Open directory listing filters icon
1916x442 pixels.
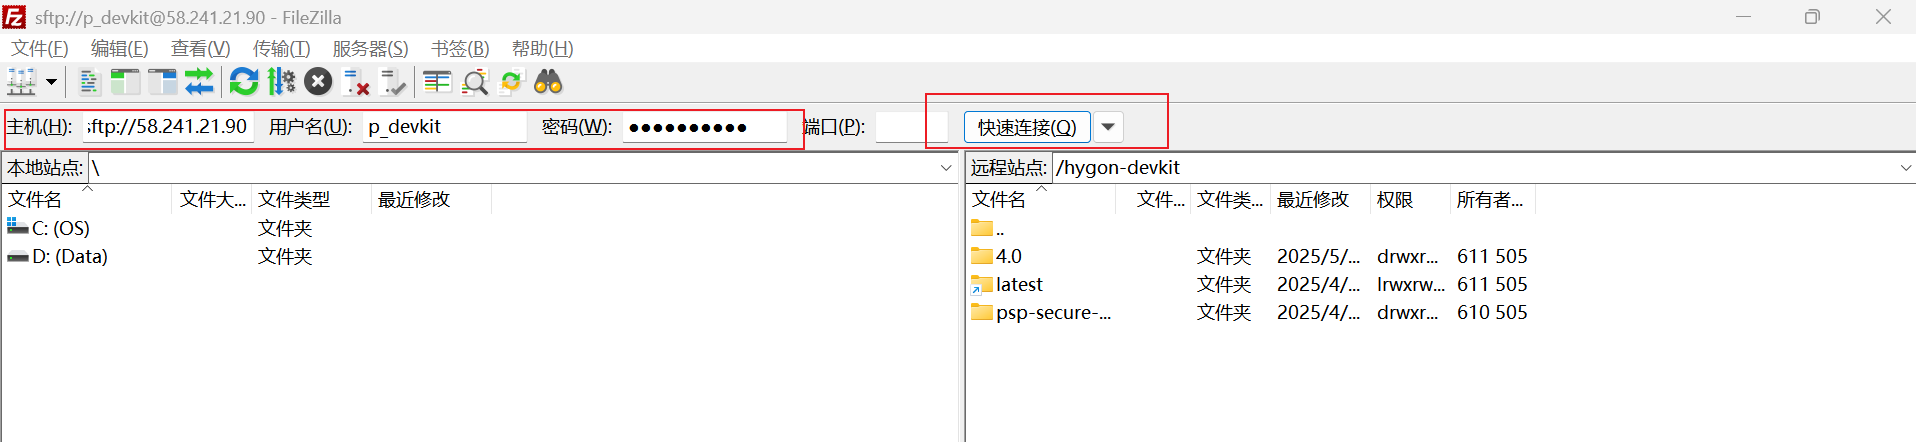pyautogui.click(x=437, y=82)
